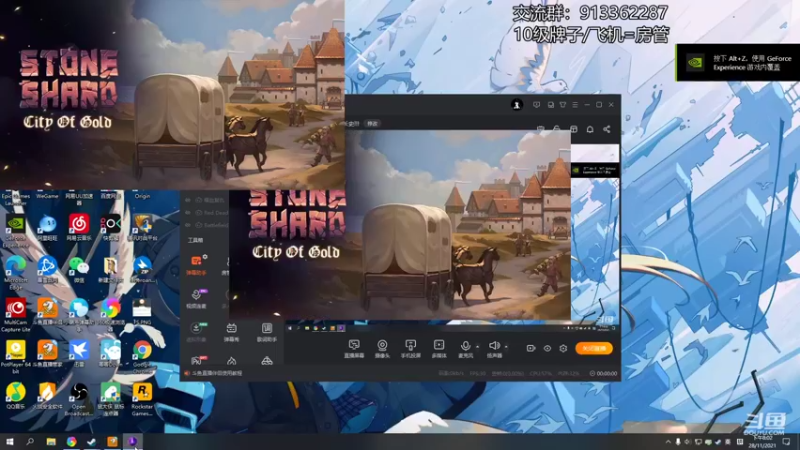Open the Windows Start menu
The height and width of the screenshot is (450, 800).
(x=9, y=442)
